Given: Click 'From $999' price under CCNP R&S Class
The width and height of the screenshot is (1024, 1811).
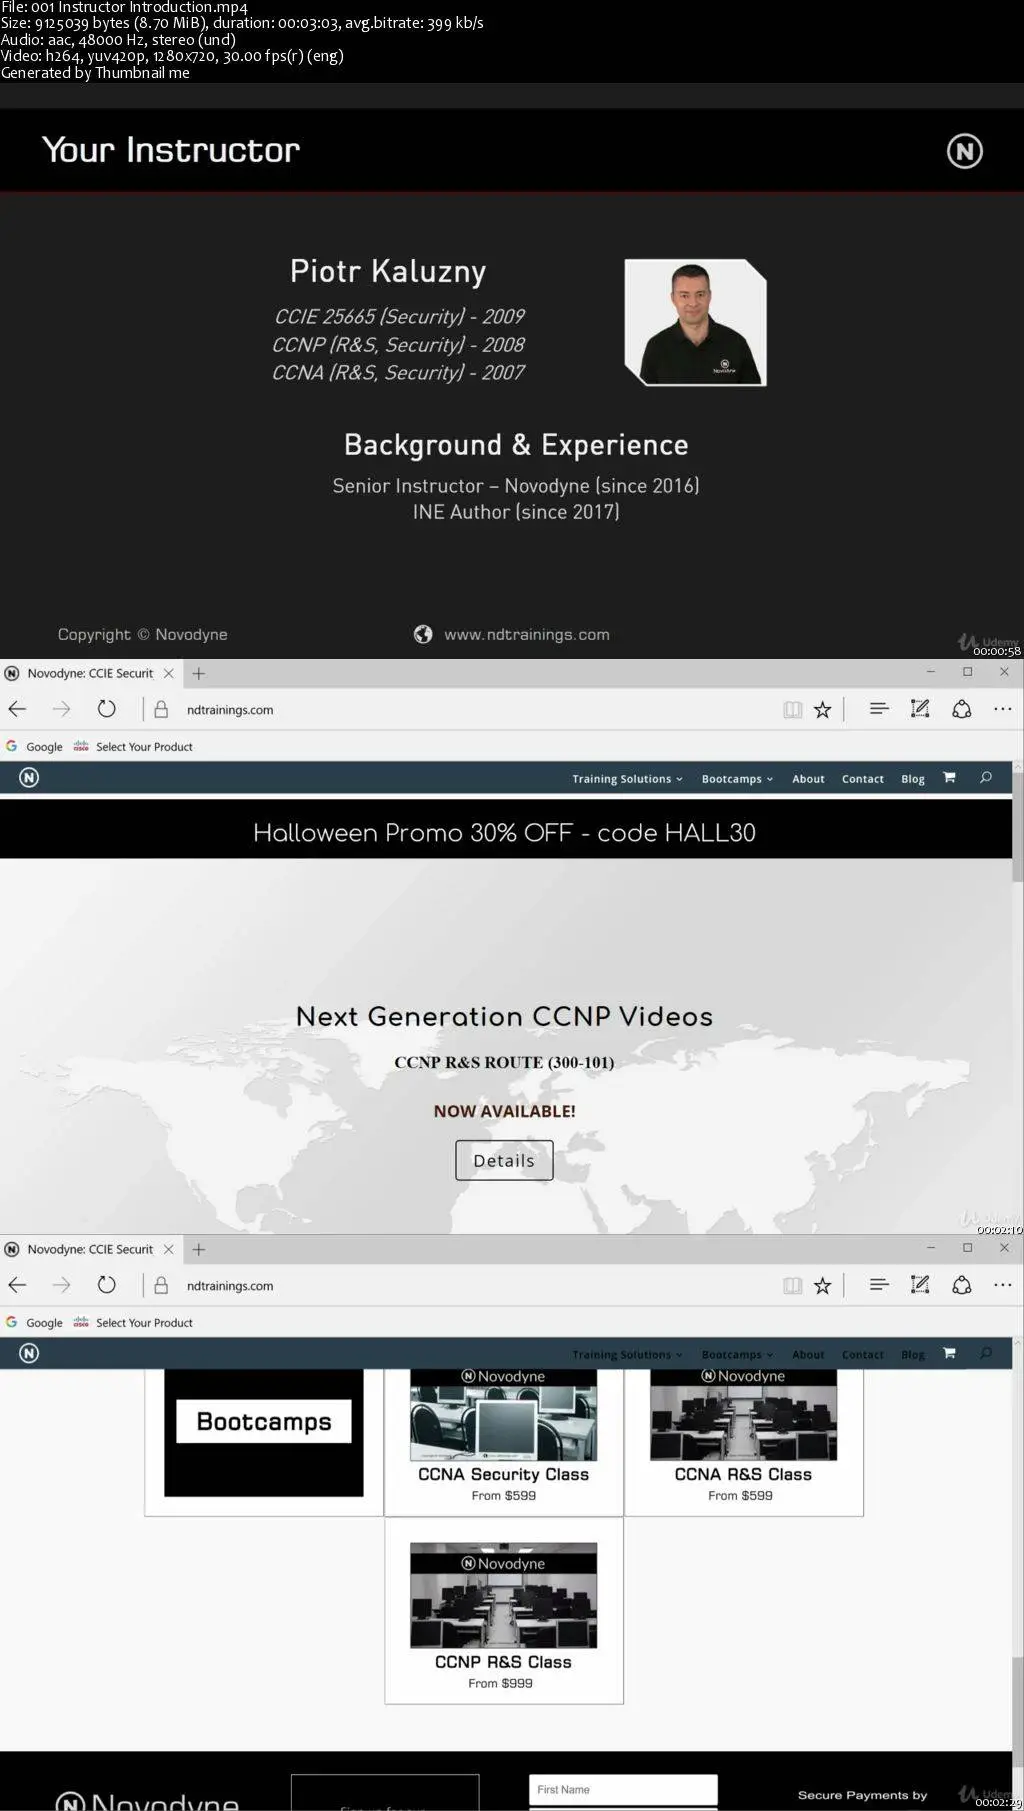Looking at the screenshot, I should [x=500, y=1683].
